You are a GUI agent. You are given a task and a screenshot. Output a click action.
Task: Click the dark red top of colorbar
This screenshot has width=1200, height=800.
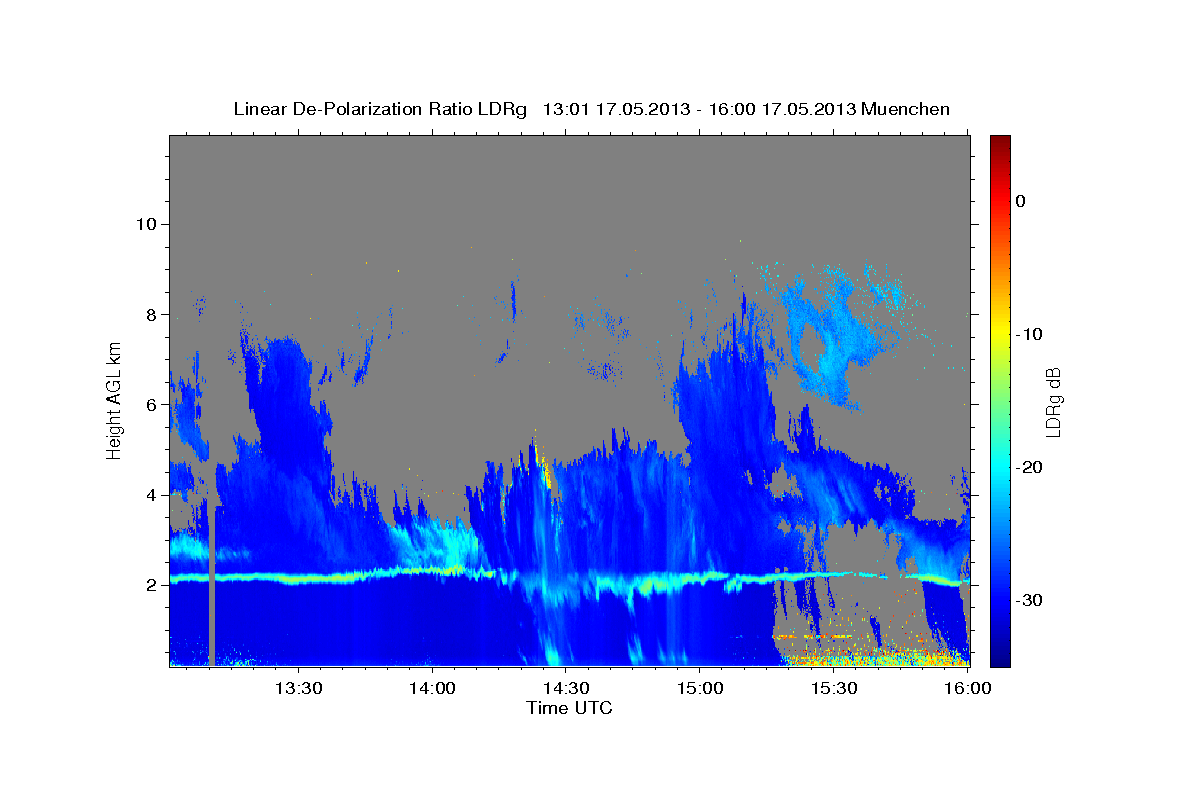click(1000, 140)
